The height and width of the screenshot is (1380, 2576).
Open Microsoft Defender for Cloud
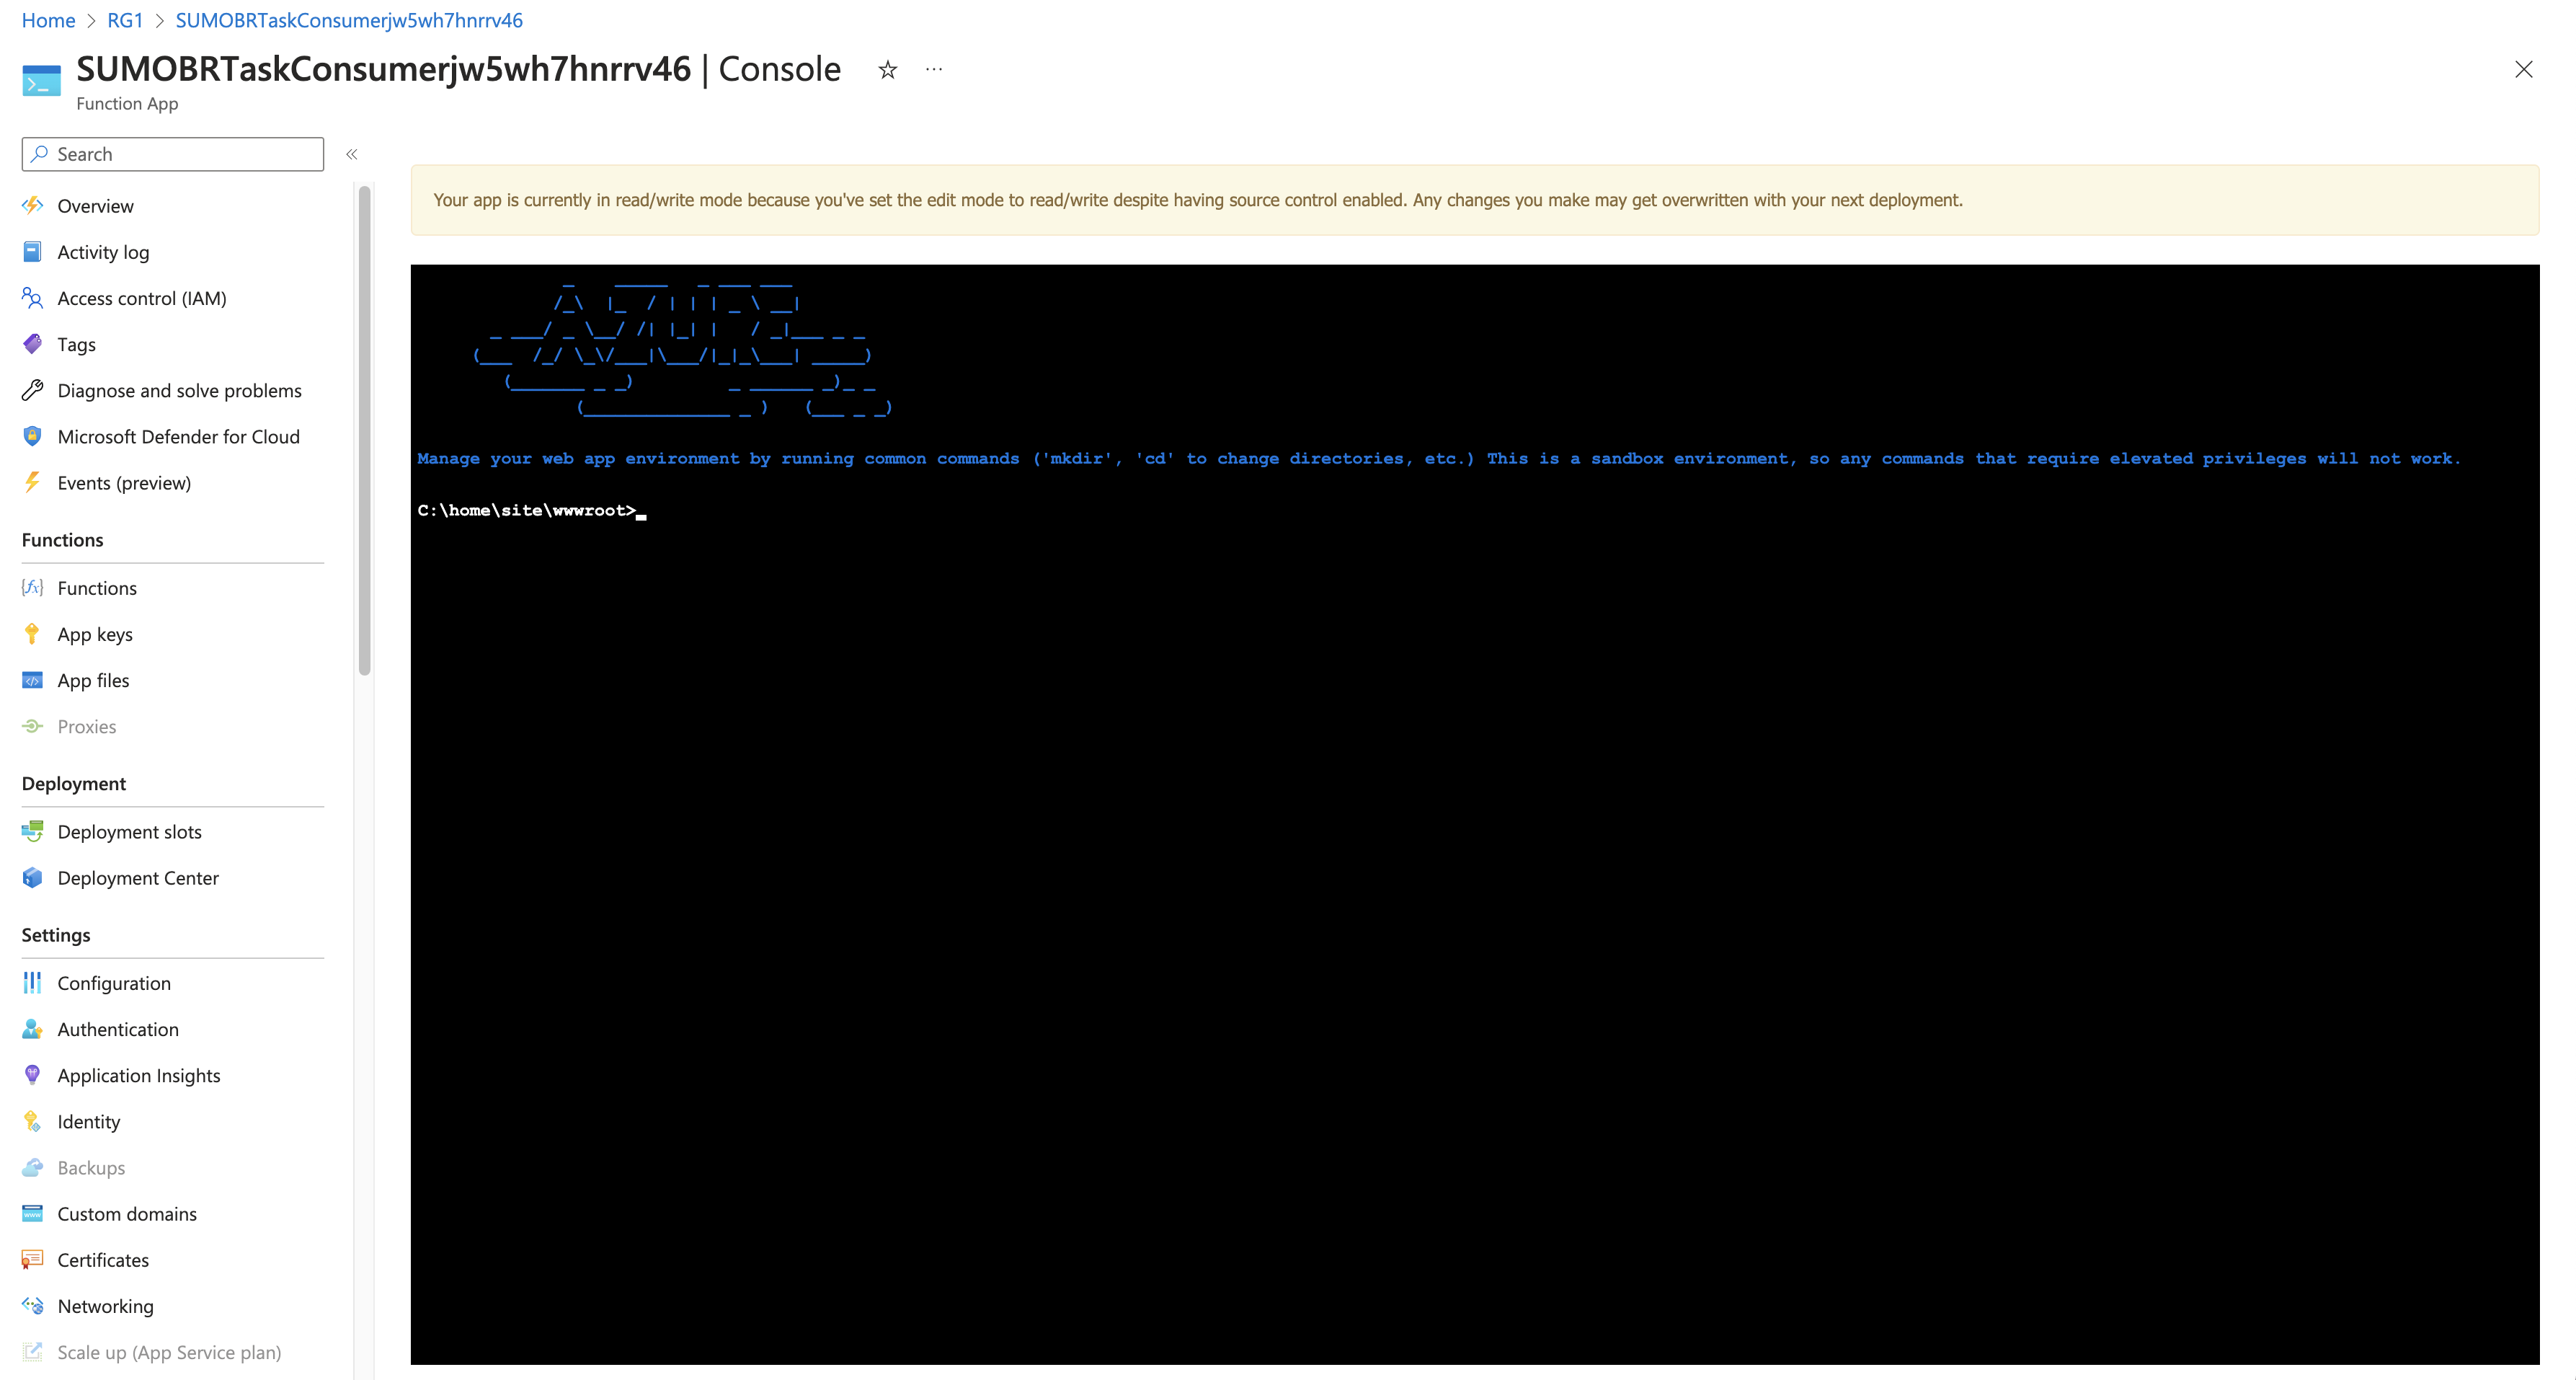178,436
